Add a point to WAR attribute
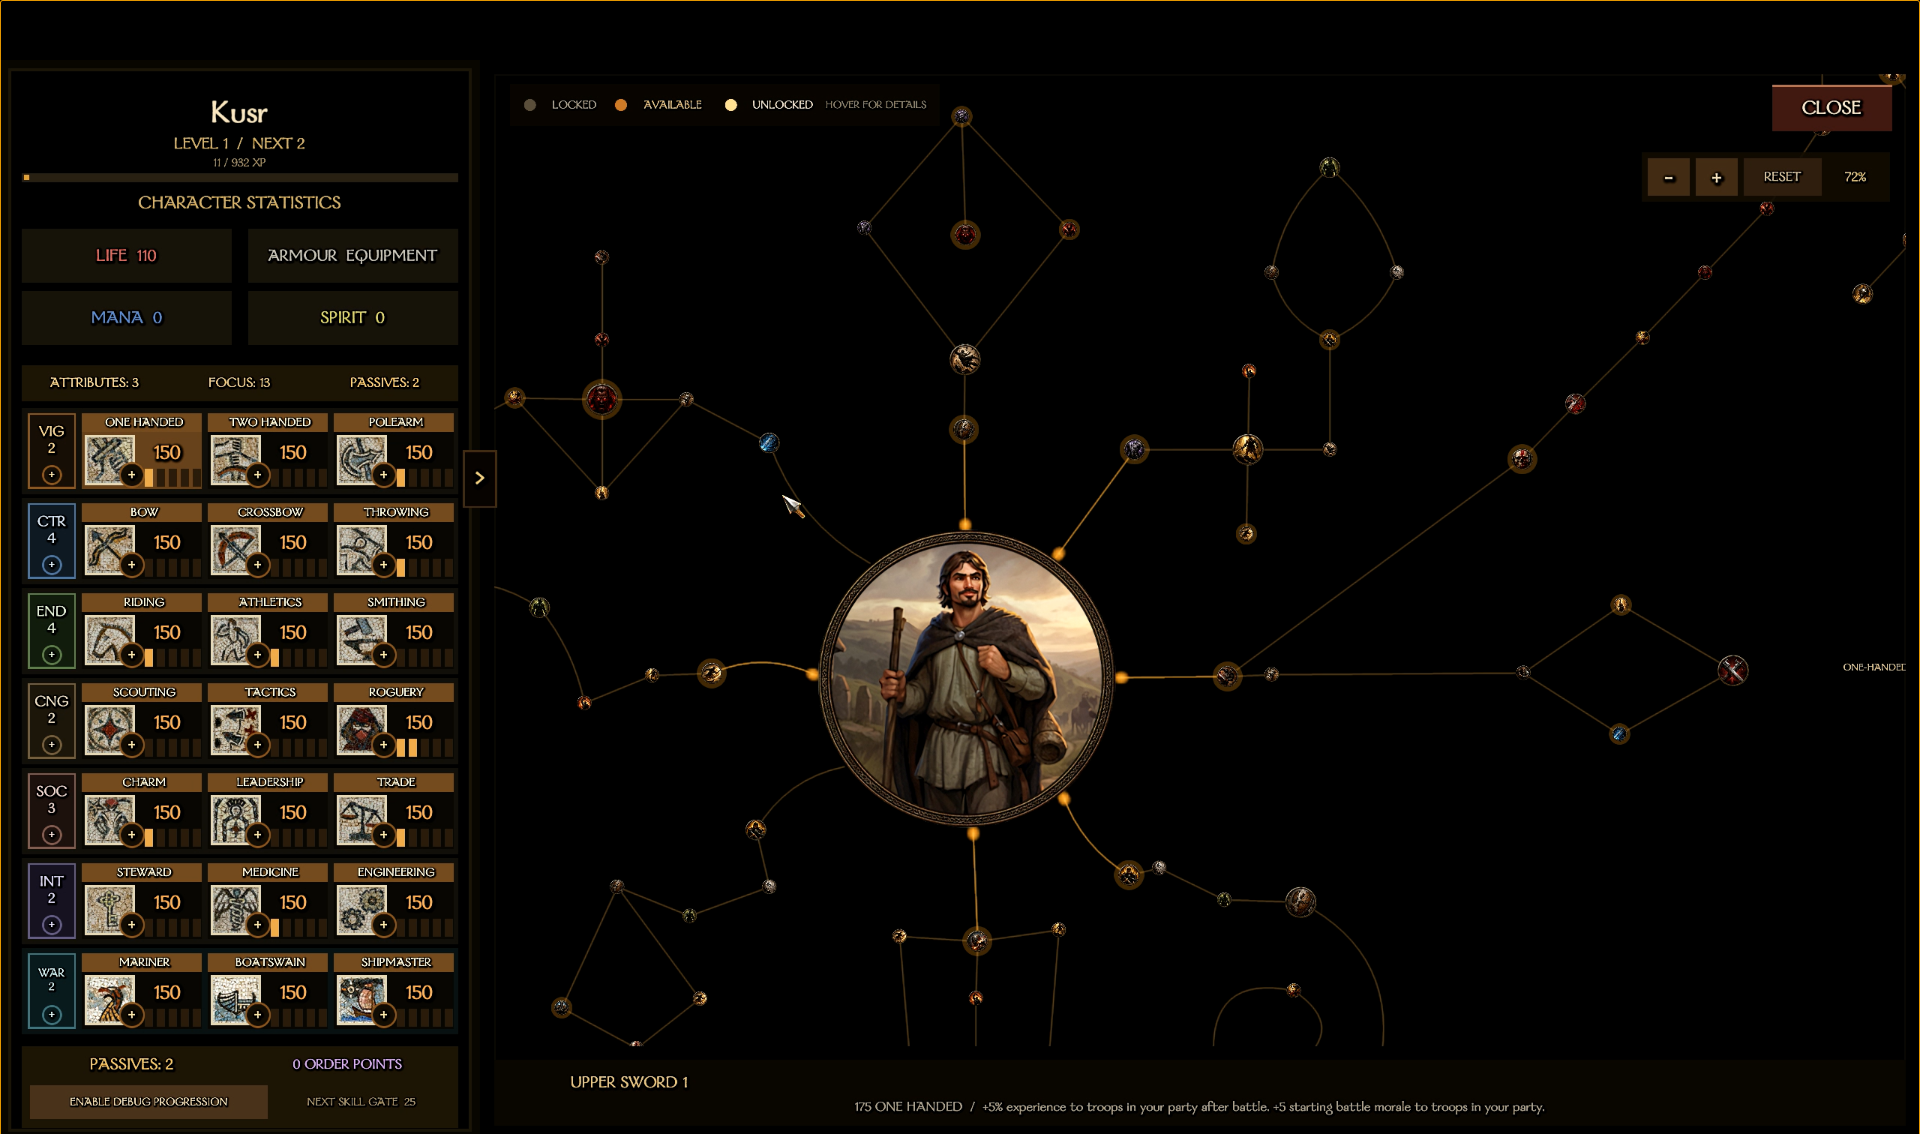The height and width of the screenshot is (1134, 1920). coord(52,1015)
